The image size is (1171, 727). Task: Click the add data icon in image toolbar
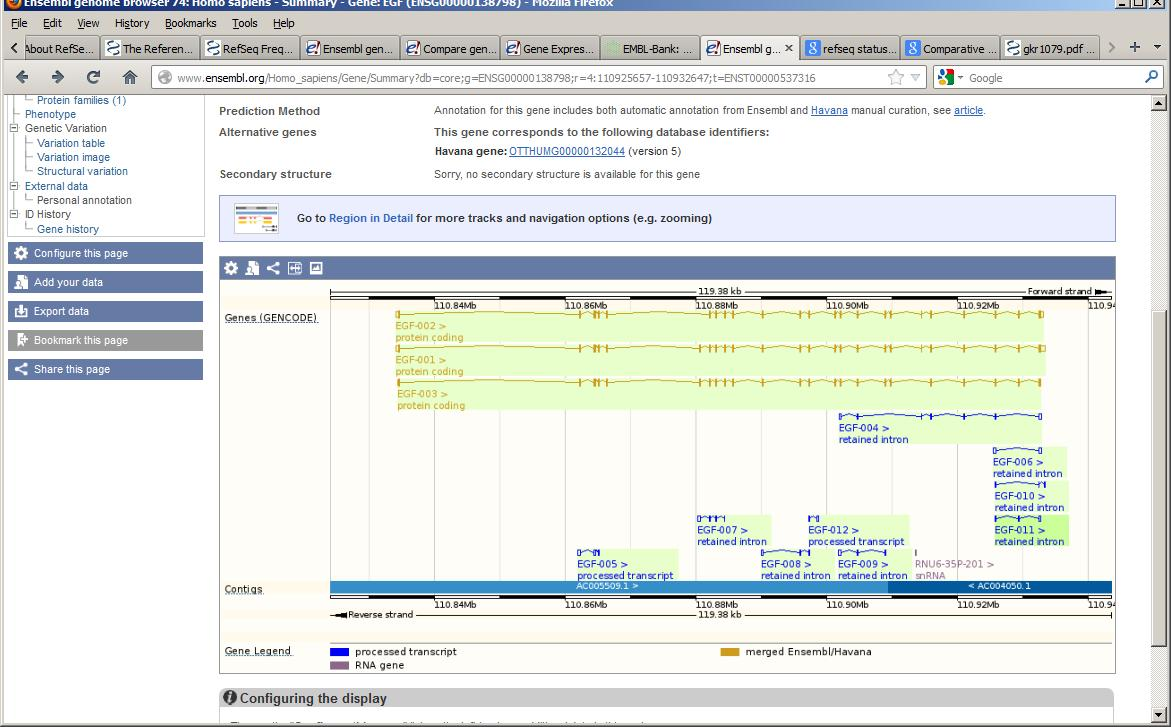coord(252,268)
